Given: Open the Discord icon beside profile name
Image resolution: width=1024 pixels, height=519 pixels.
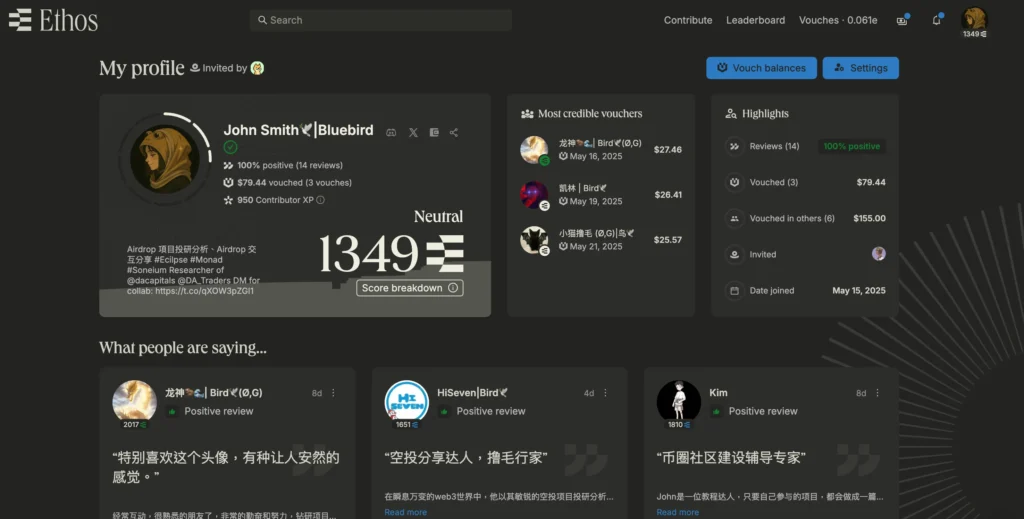Looking at the screenshot, I should coord(391,132).
